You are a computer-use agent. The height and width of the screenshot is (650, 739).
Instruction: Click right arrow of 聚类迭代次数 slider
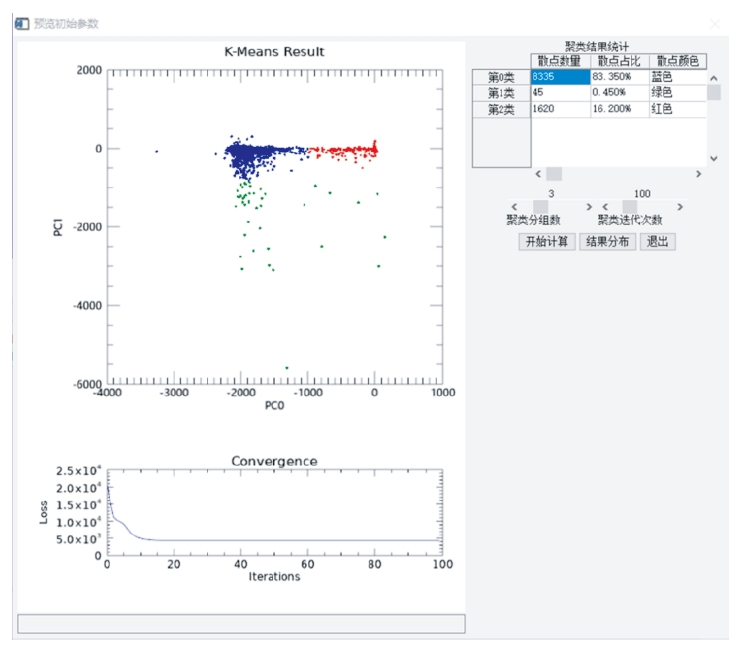(x=680, y=207)
